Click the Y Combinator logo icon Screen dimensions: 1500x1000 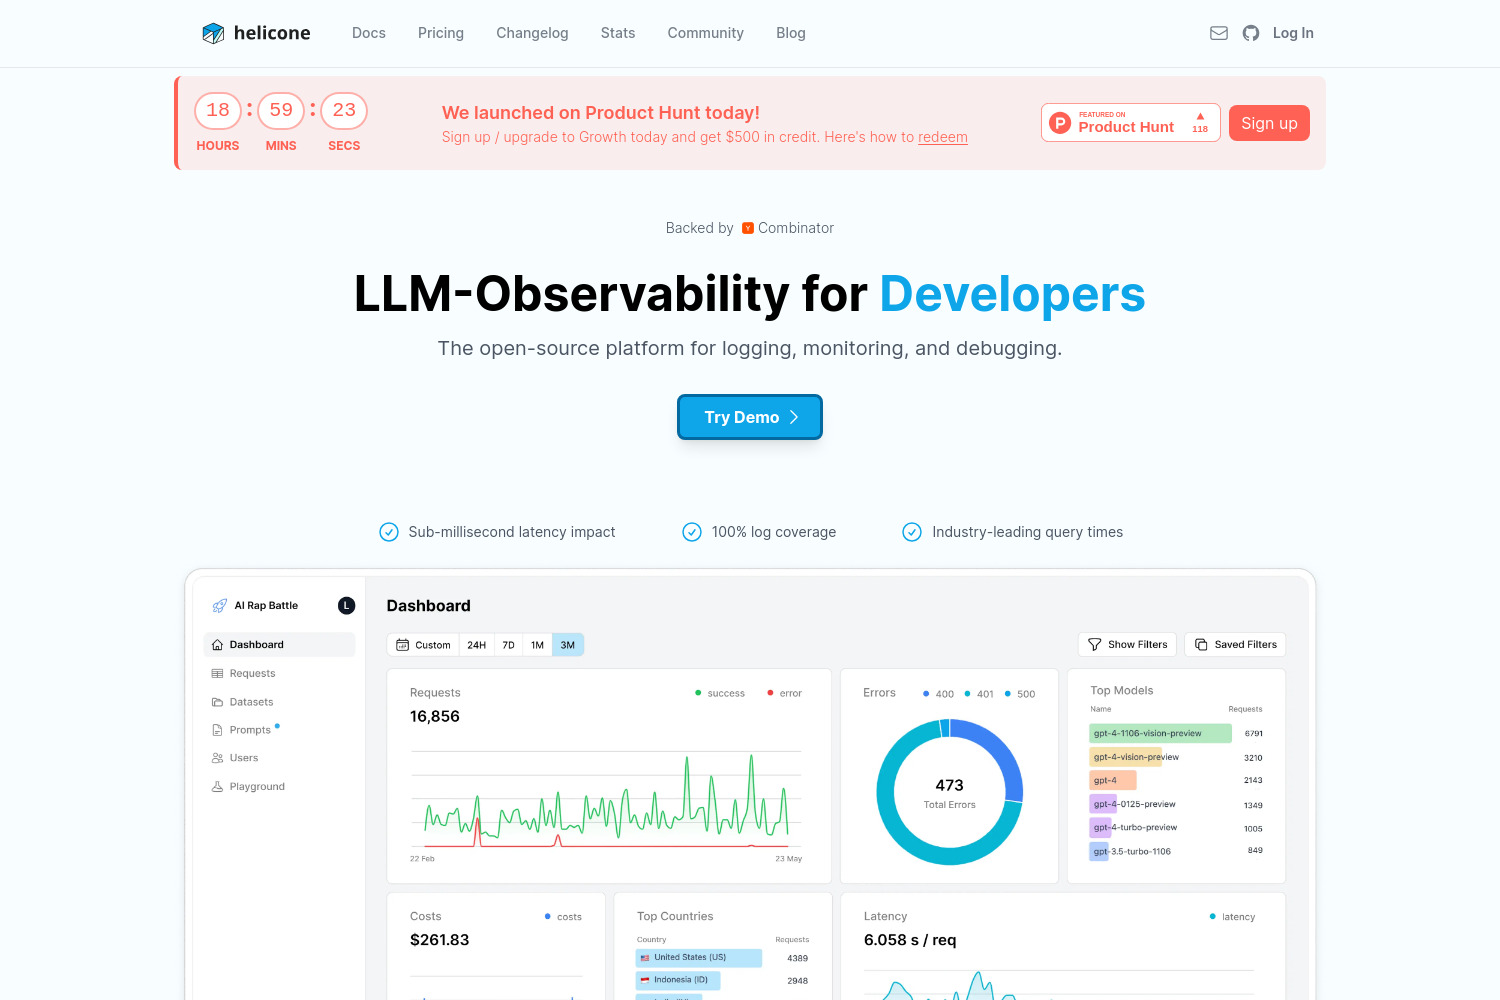coord(748,228)
